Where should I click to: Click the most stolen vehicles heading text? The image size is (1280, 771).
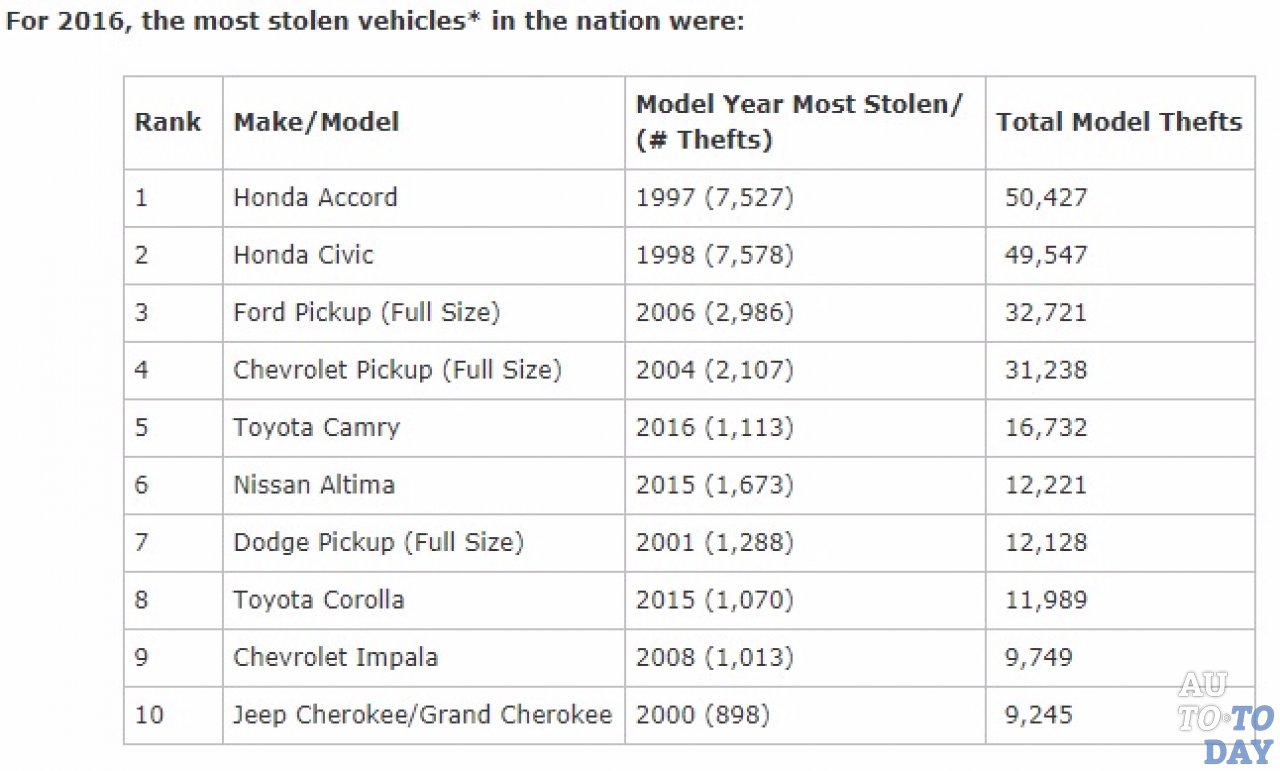click(x=375, y=21)
